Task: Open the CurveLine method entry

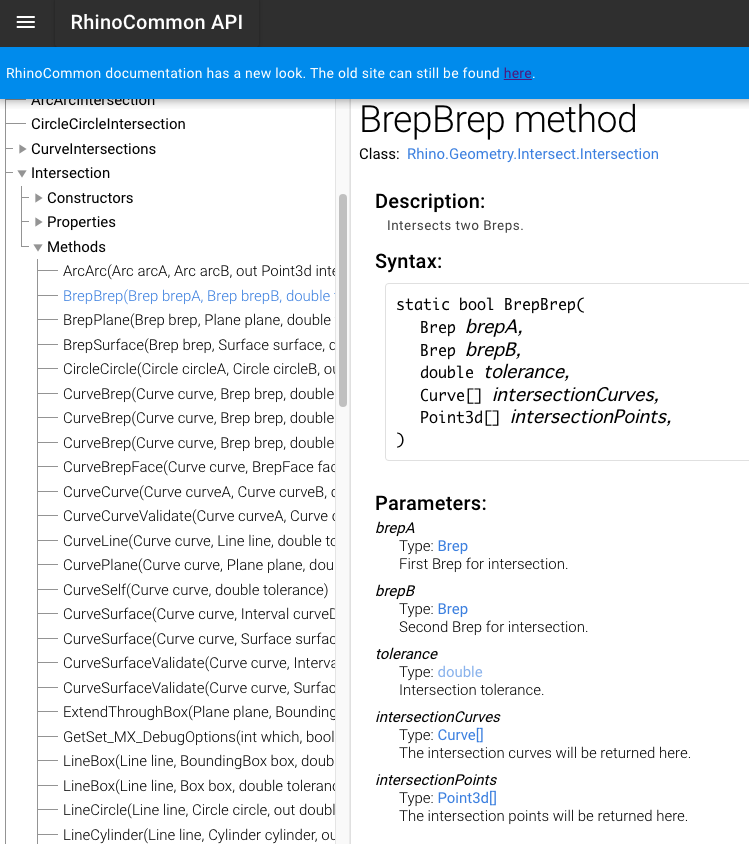Action: [x=199, y=541]
